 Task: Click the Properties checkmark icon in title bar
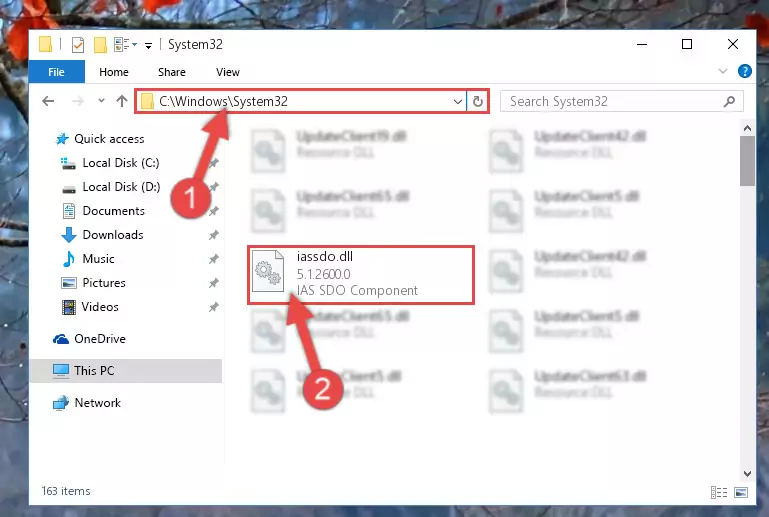point(77,45)
